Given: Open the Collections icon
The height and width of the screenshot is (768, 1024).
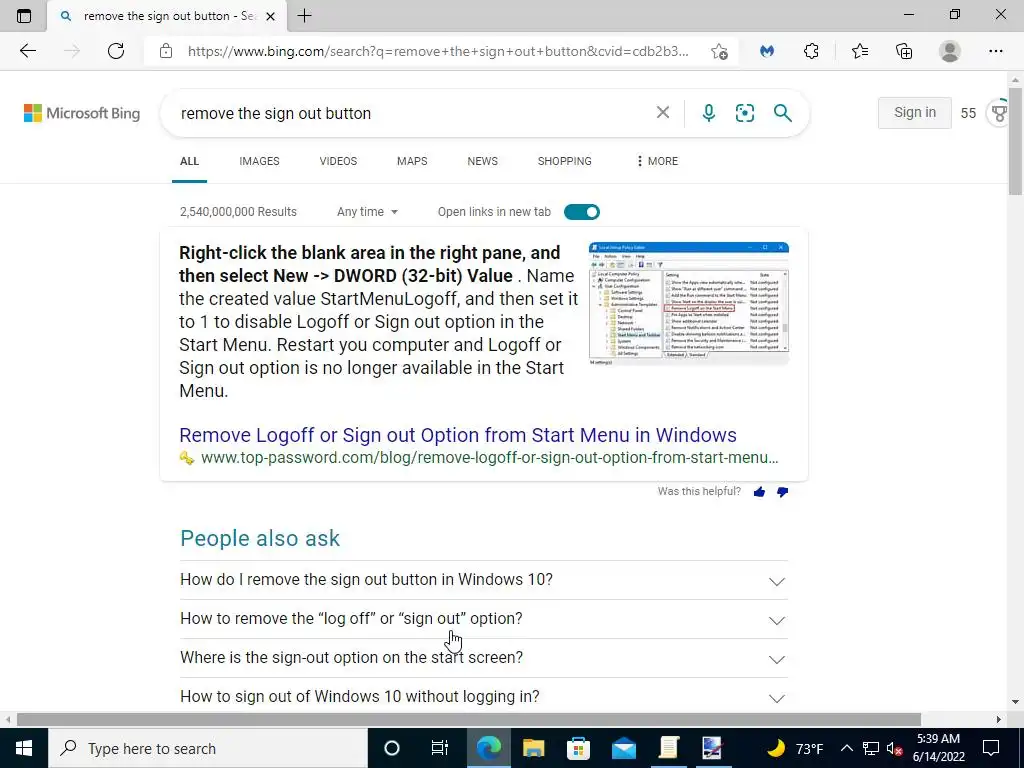Looking at the screenshot, I should click(904, 51).
